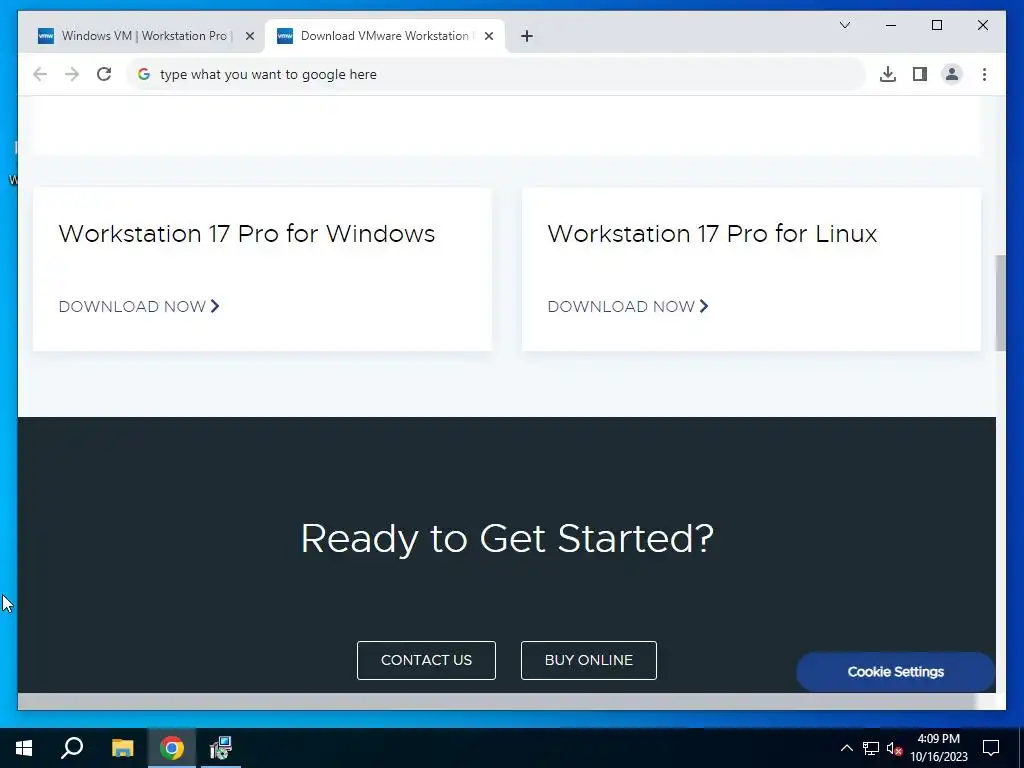Open Cookie Settings
The image size is (1024, 768).
(x=895, y=671)
